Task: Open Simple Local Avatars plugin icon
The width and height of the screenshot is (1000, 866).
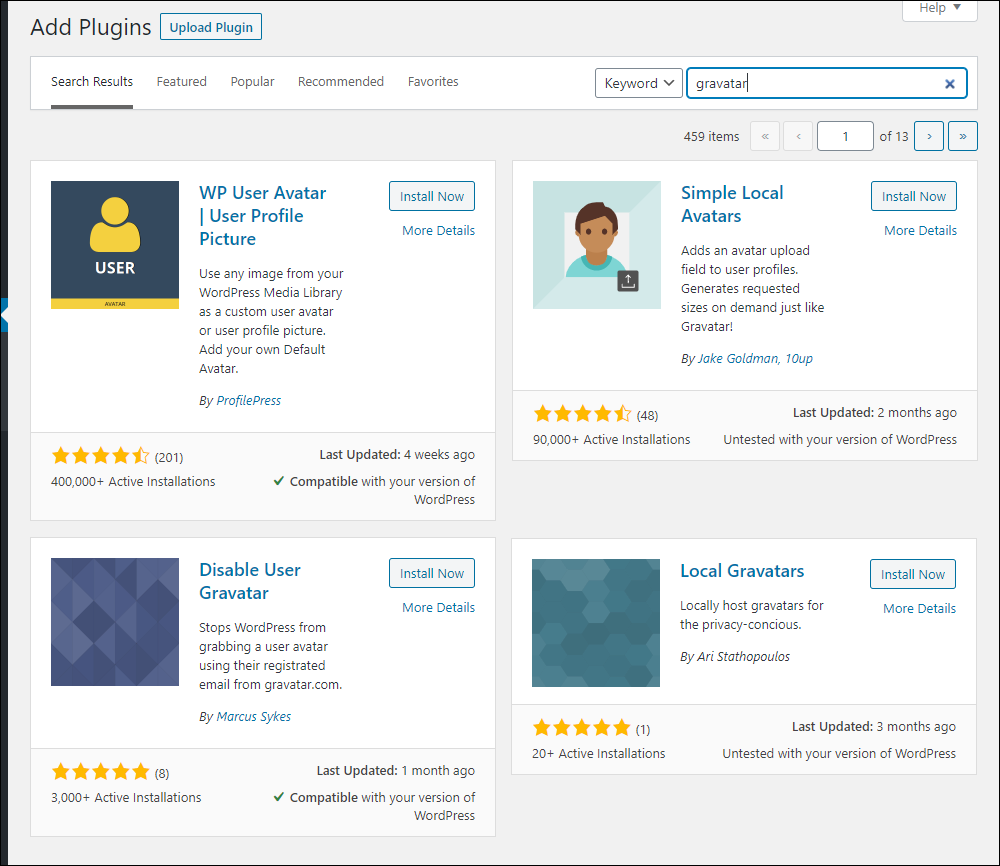Action: coord(597,245)
